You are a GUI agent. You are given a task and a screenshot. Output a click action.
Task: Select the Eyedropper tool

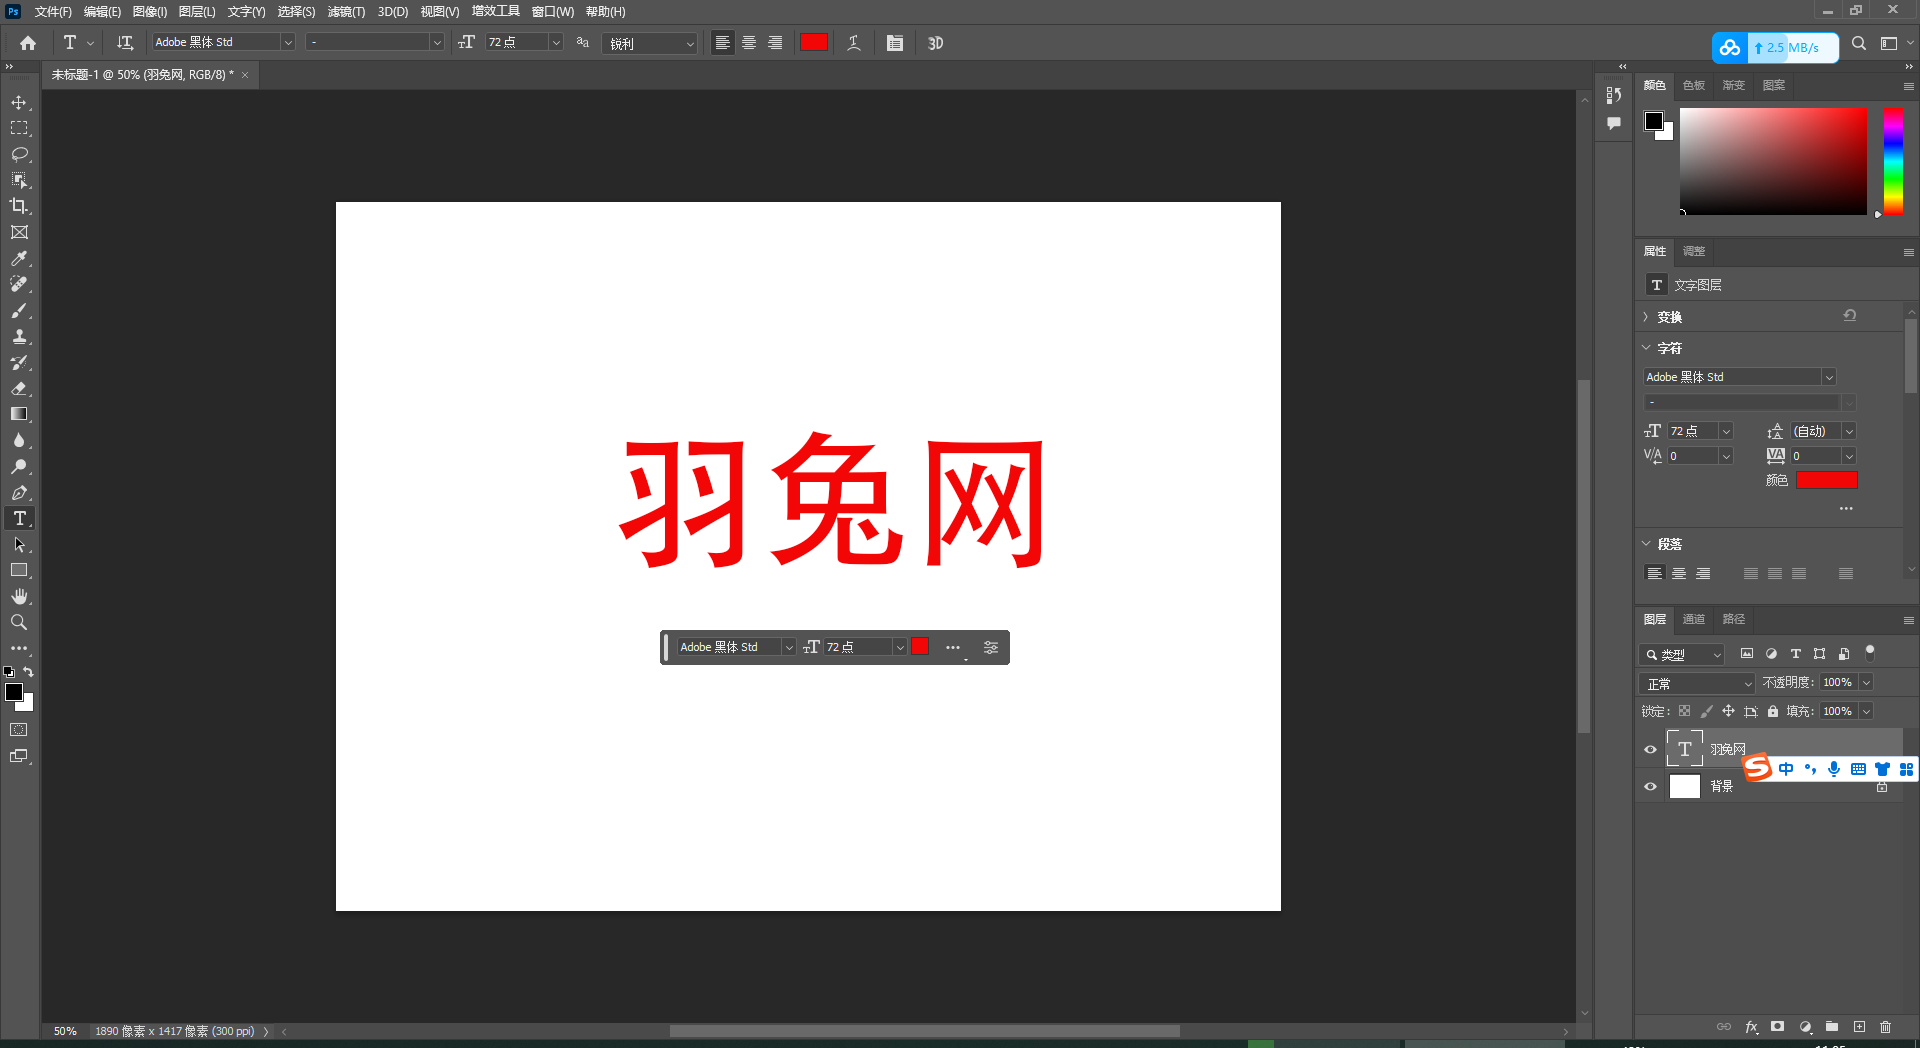19,258
